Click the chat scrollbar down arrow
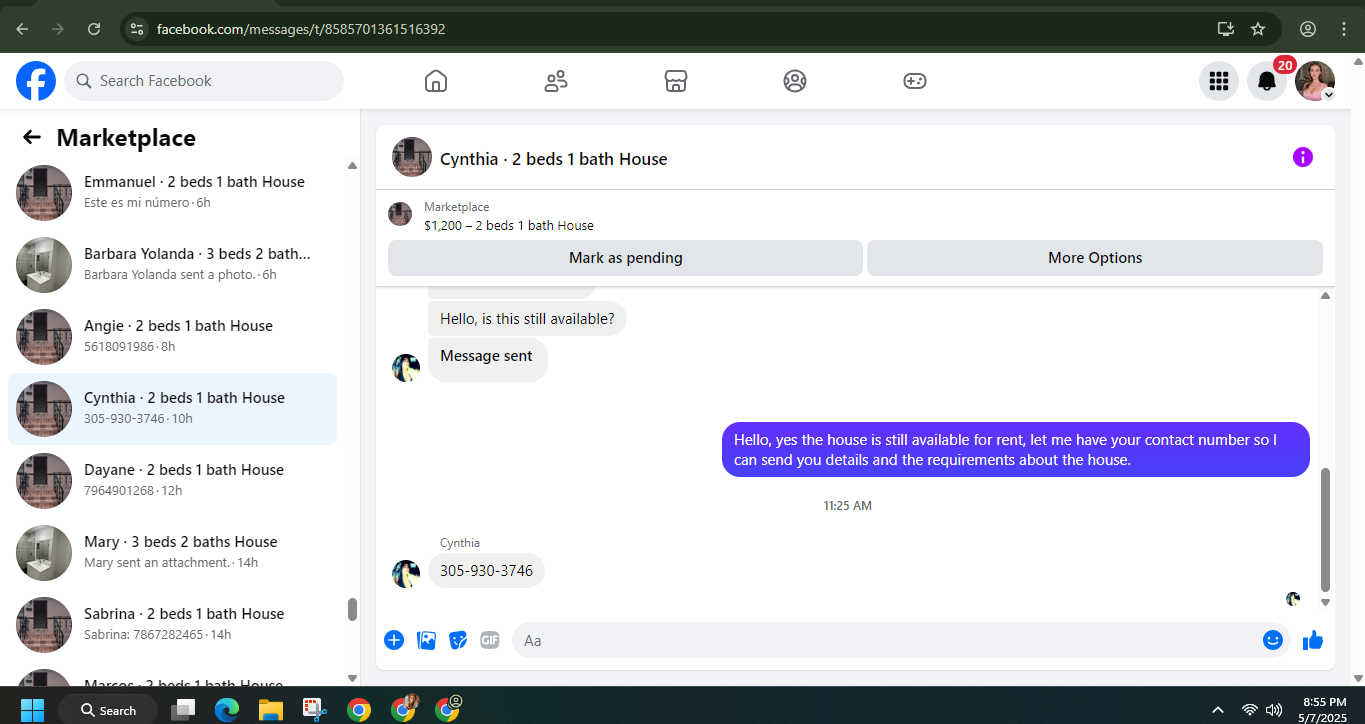This screenshot has width=1365, height=724. point(1326,603)
